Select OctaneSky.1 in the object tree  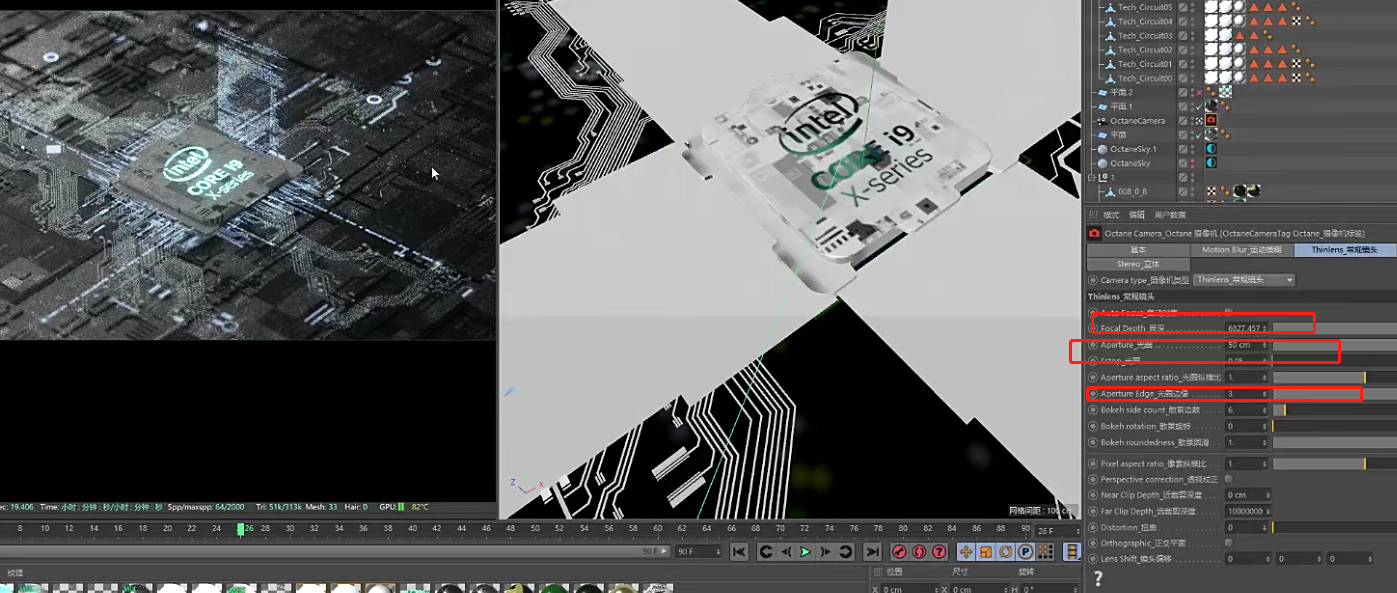coord(1133,149)
